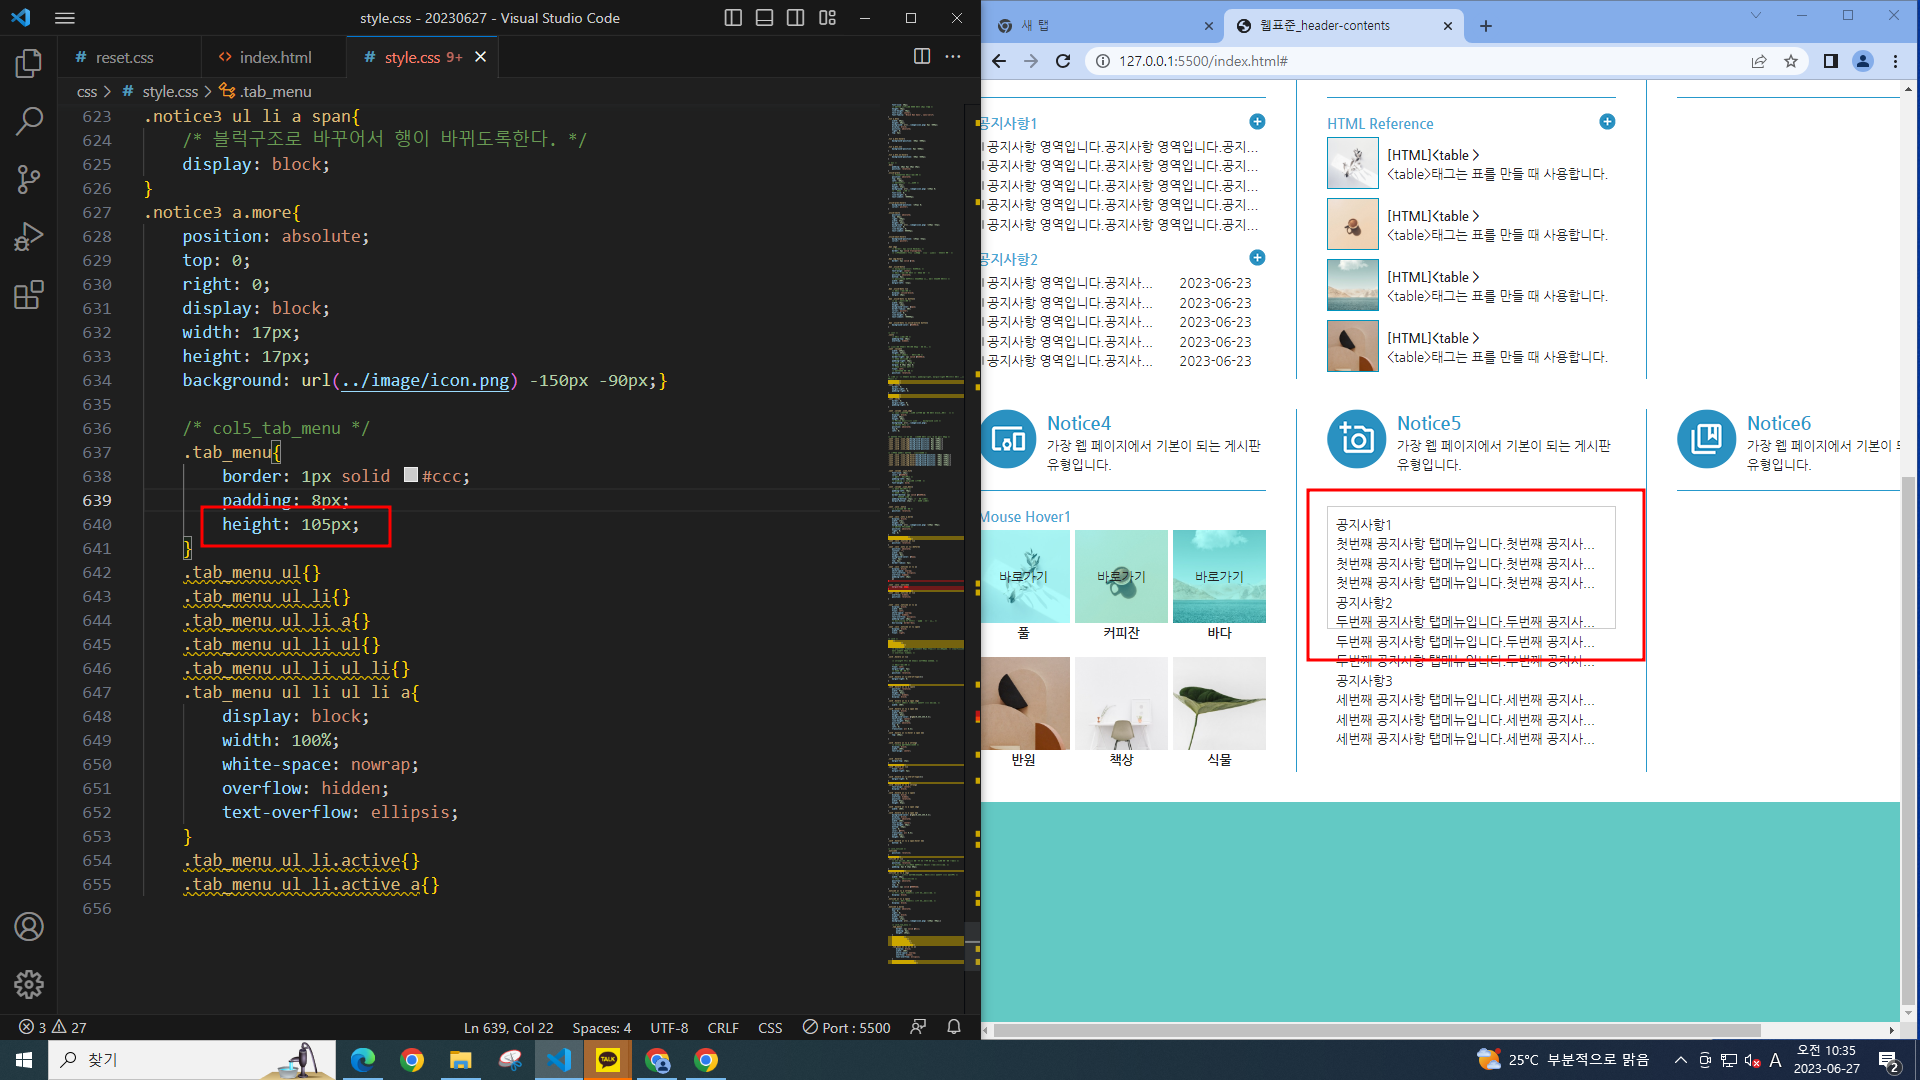Open Chrome's three-dot customize menu
1920x1080 pixels.
(x=1895, y=61)
